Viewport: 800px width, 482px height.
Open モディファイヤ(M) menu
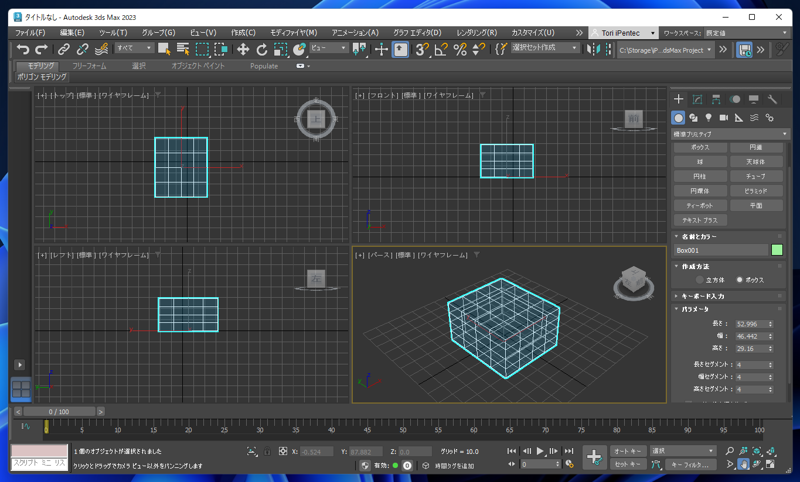pos(293,33)
